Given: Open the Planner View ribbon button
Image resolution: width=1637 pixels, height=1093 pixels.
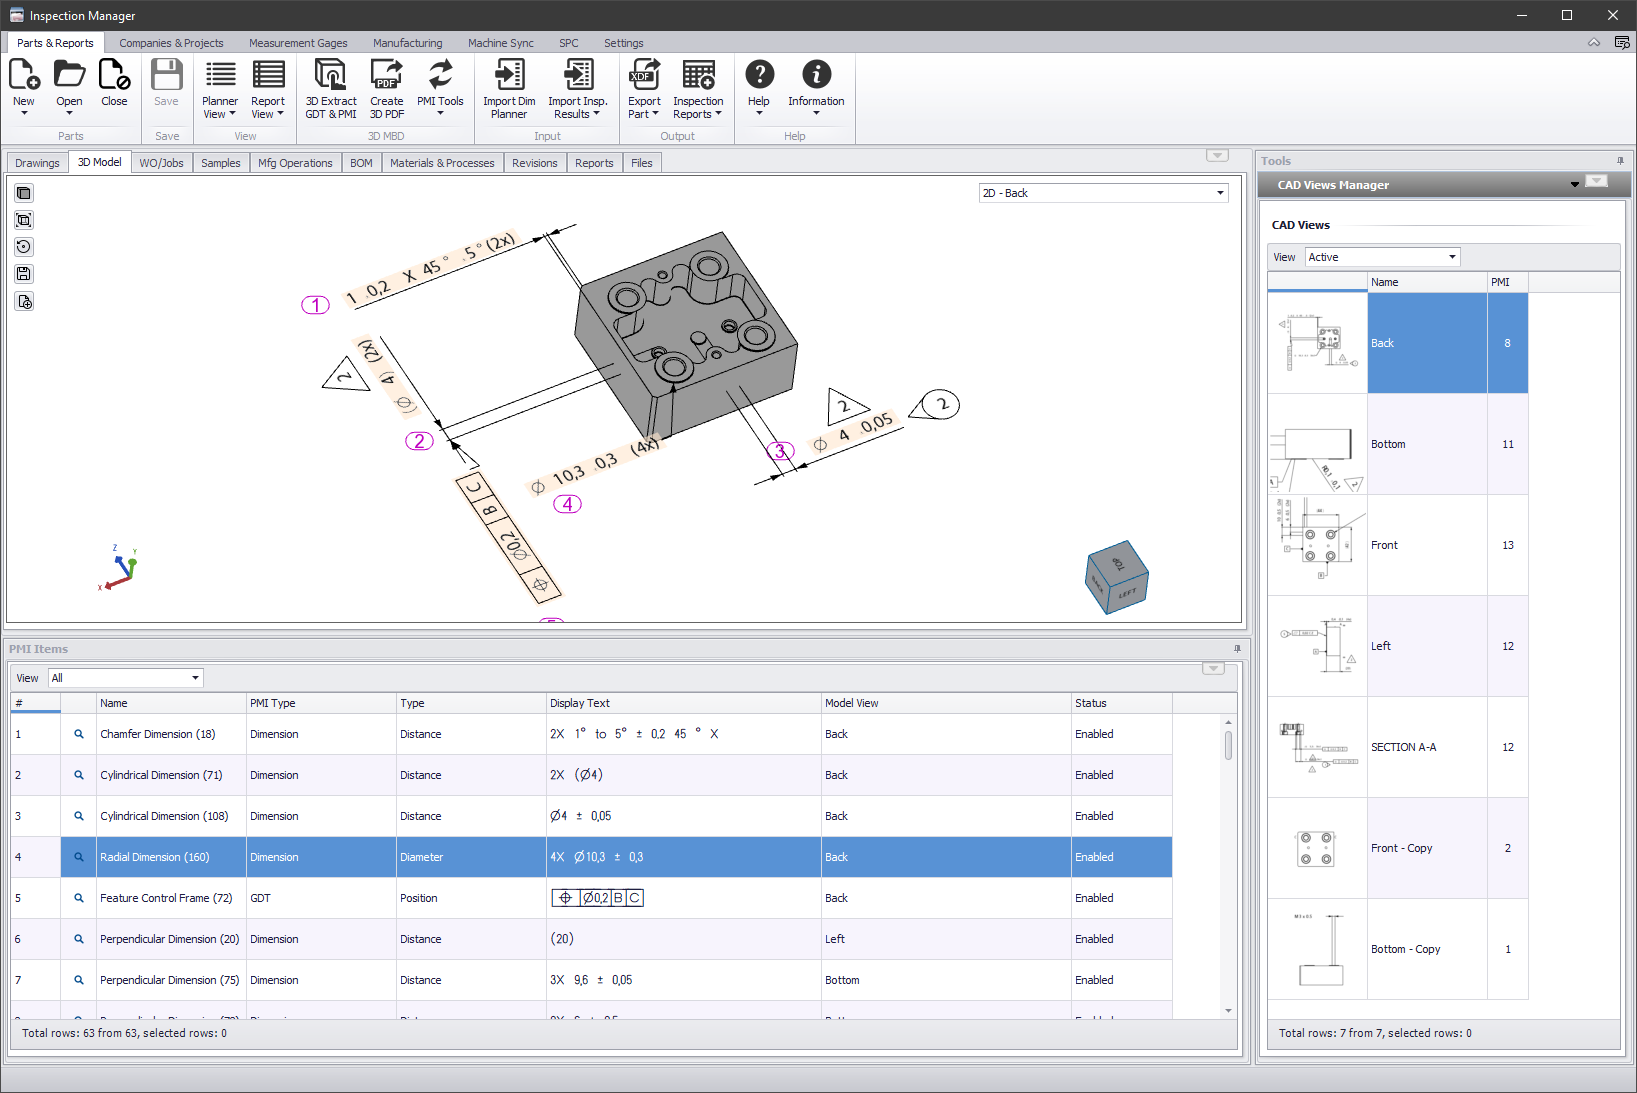Looking at the screenshot, I should [x=220, y=87].
